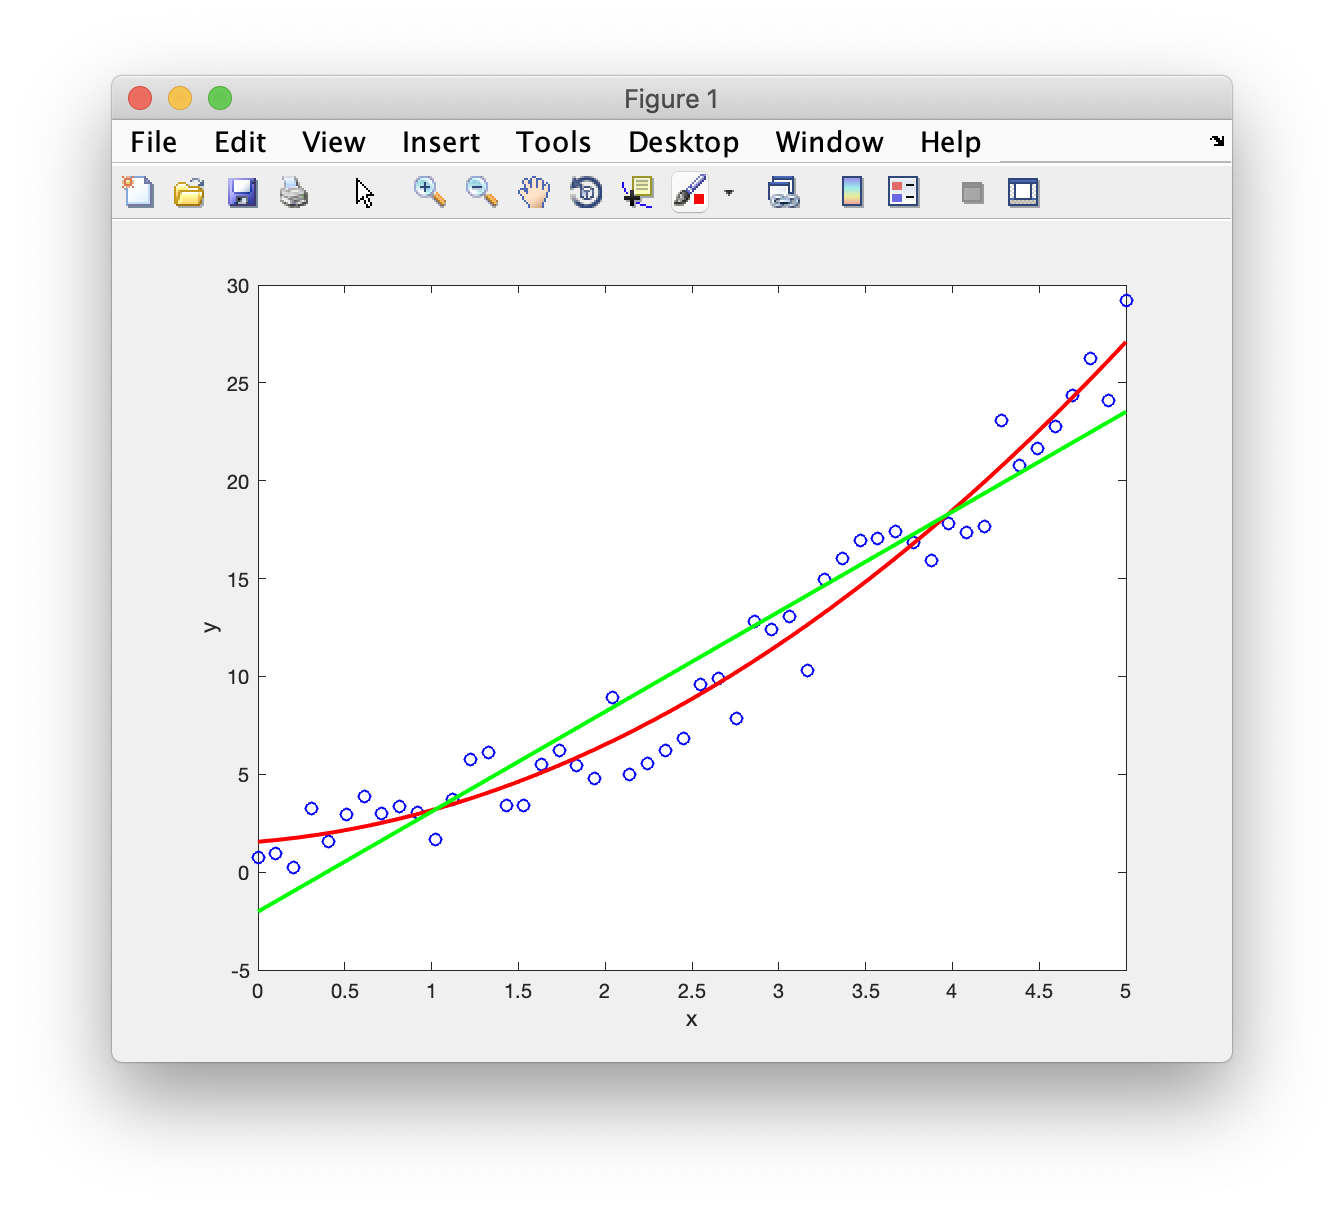The width and height of the screenshot is (1344, 1210).
Task: Insert a legend using the toolbar icon
Action: [x=903, y=191]
